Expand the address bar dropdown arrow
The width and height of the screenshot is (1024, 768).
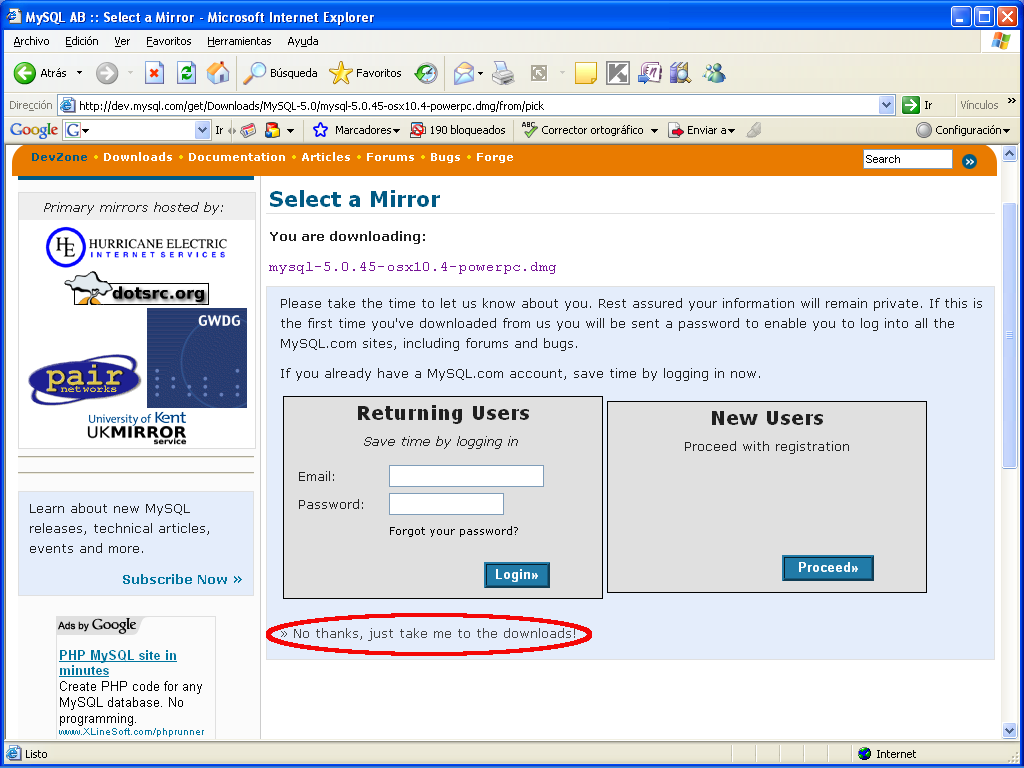point(886,105)
